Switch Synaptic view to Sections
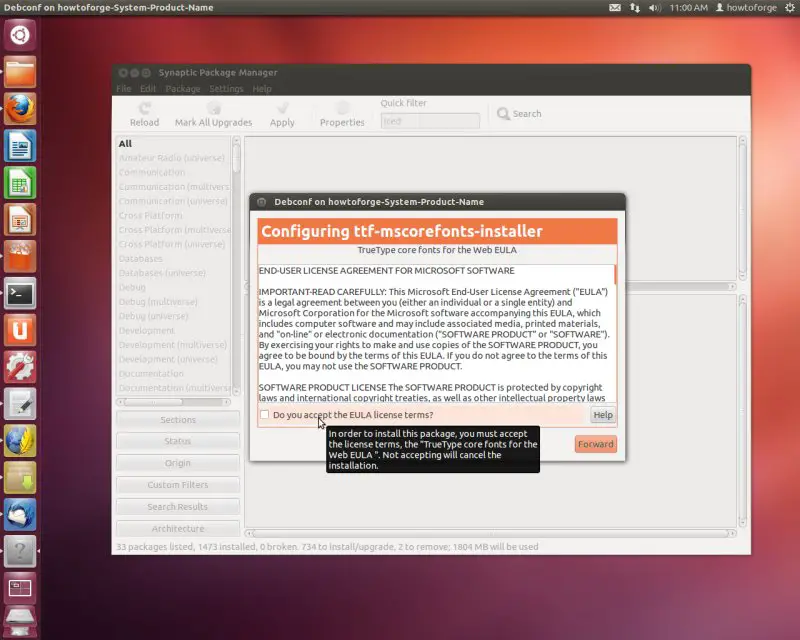 click(178, 420)
